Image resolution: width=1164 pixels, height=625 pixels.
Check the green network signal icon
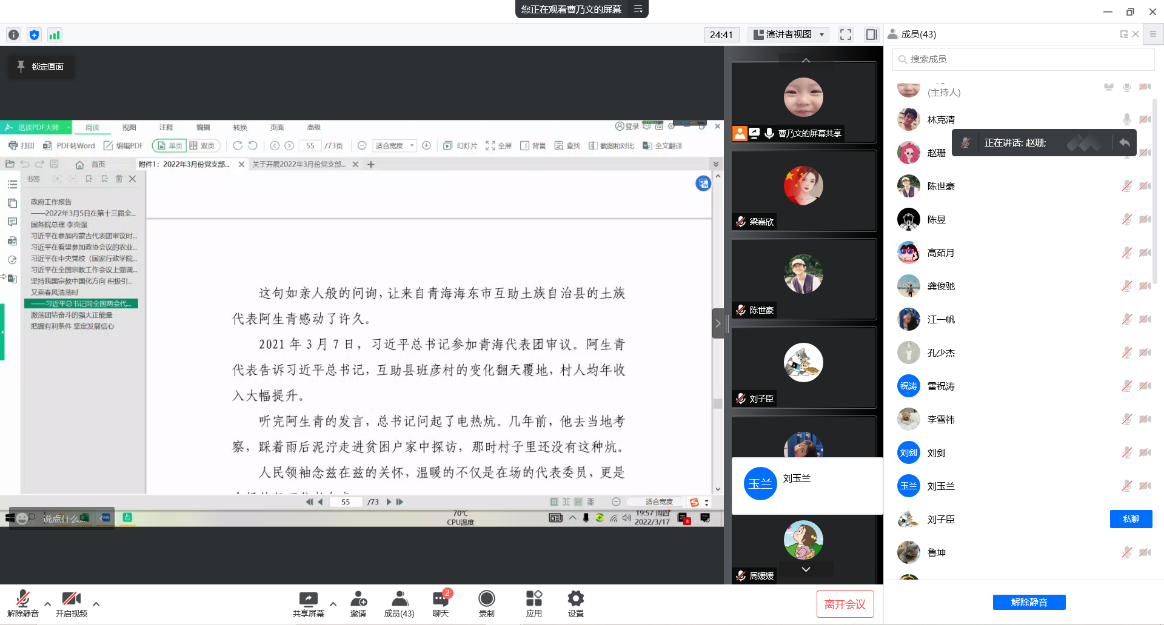click(54, 34)
